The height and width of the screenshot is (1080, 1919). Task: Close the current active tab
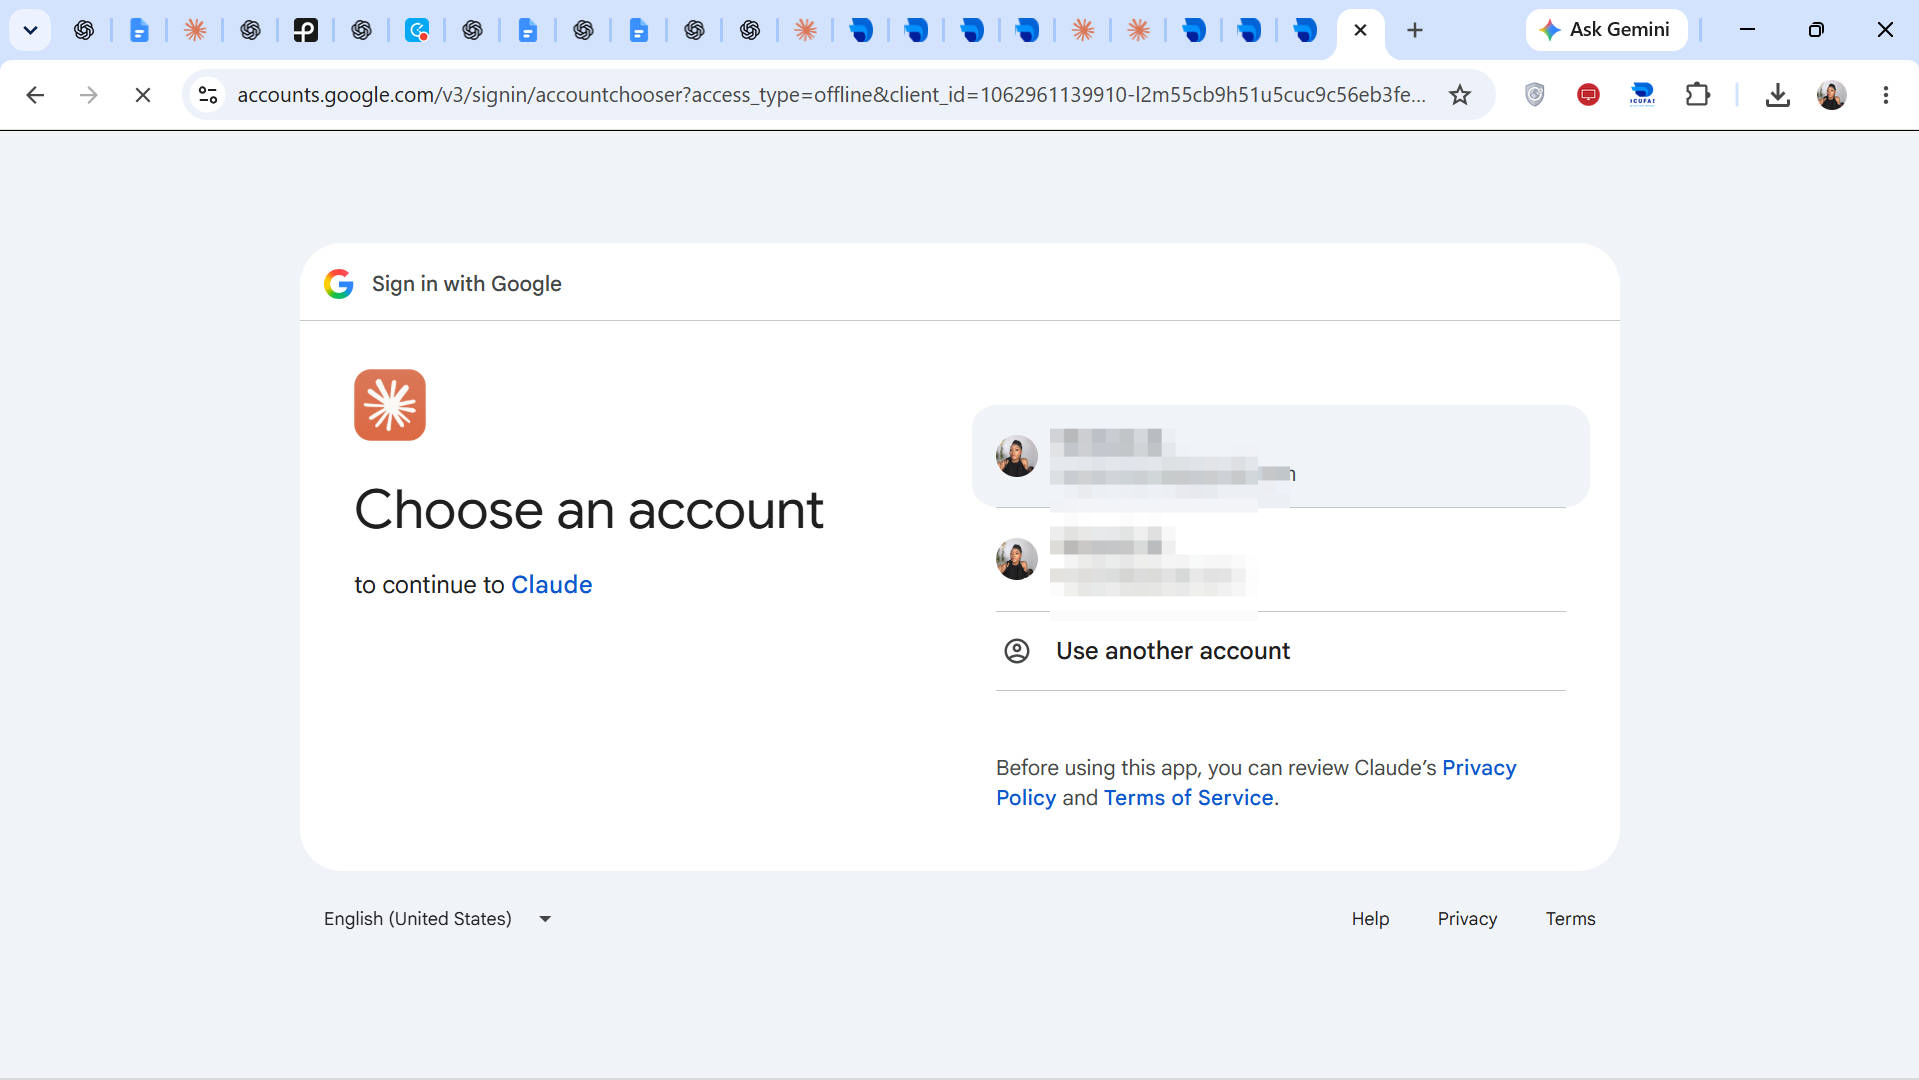point(1360,30)
